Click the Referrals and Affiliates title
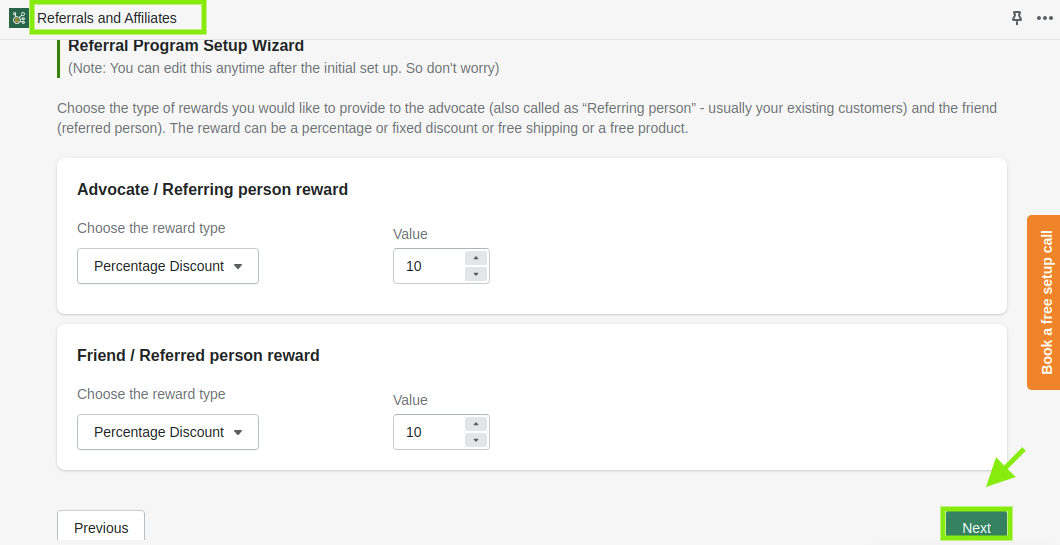The height and width of the screenshot is (545, 1060). (107, 18)
